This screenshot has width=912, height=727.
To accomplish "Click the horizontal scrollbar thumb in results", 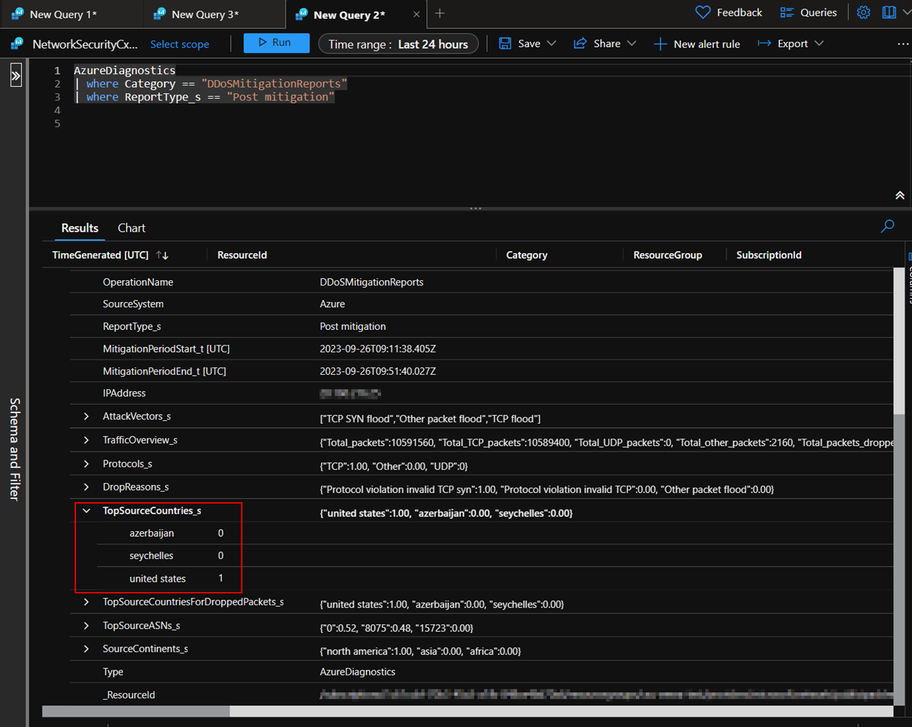I will coord(136,711).
